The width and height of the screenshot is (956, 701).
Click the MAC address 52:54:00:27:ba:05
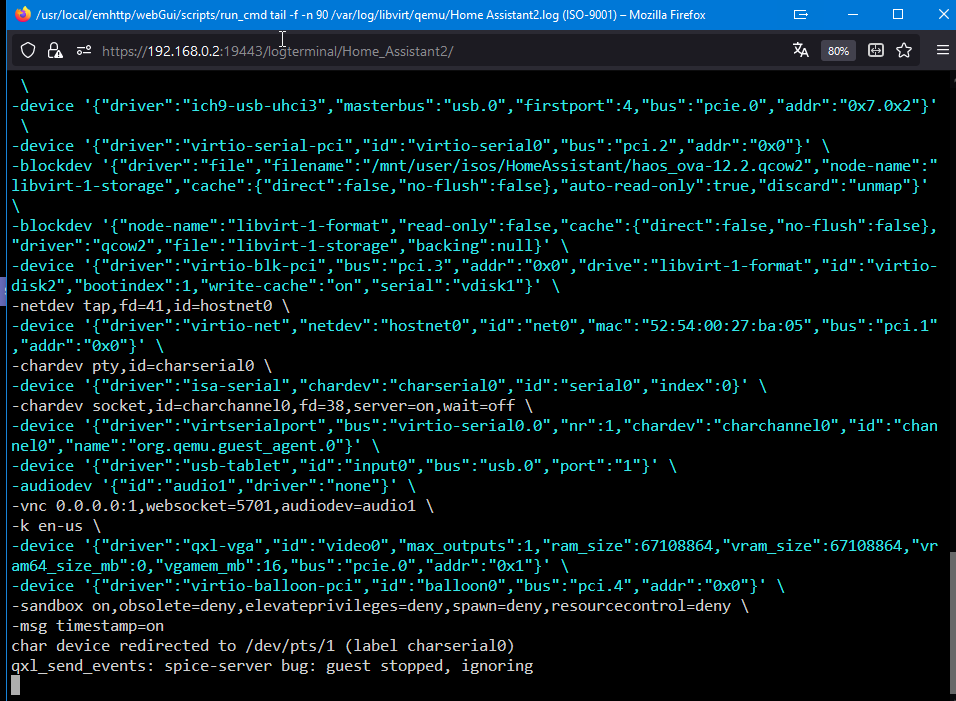point(726,326)
